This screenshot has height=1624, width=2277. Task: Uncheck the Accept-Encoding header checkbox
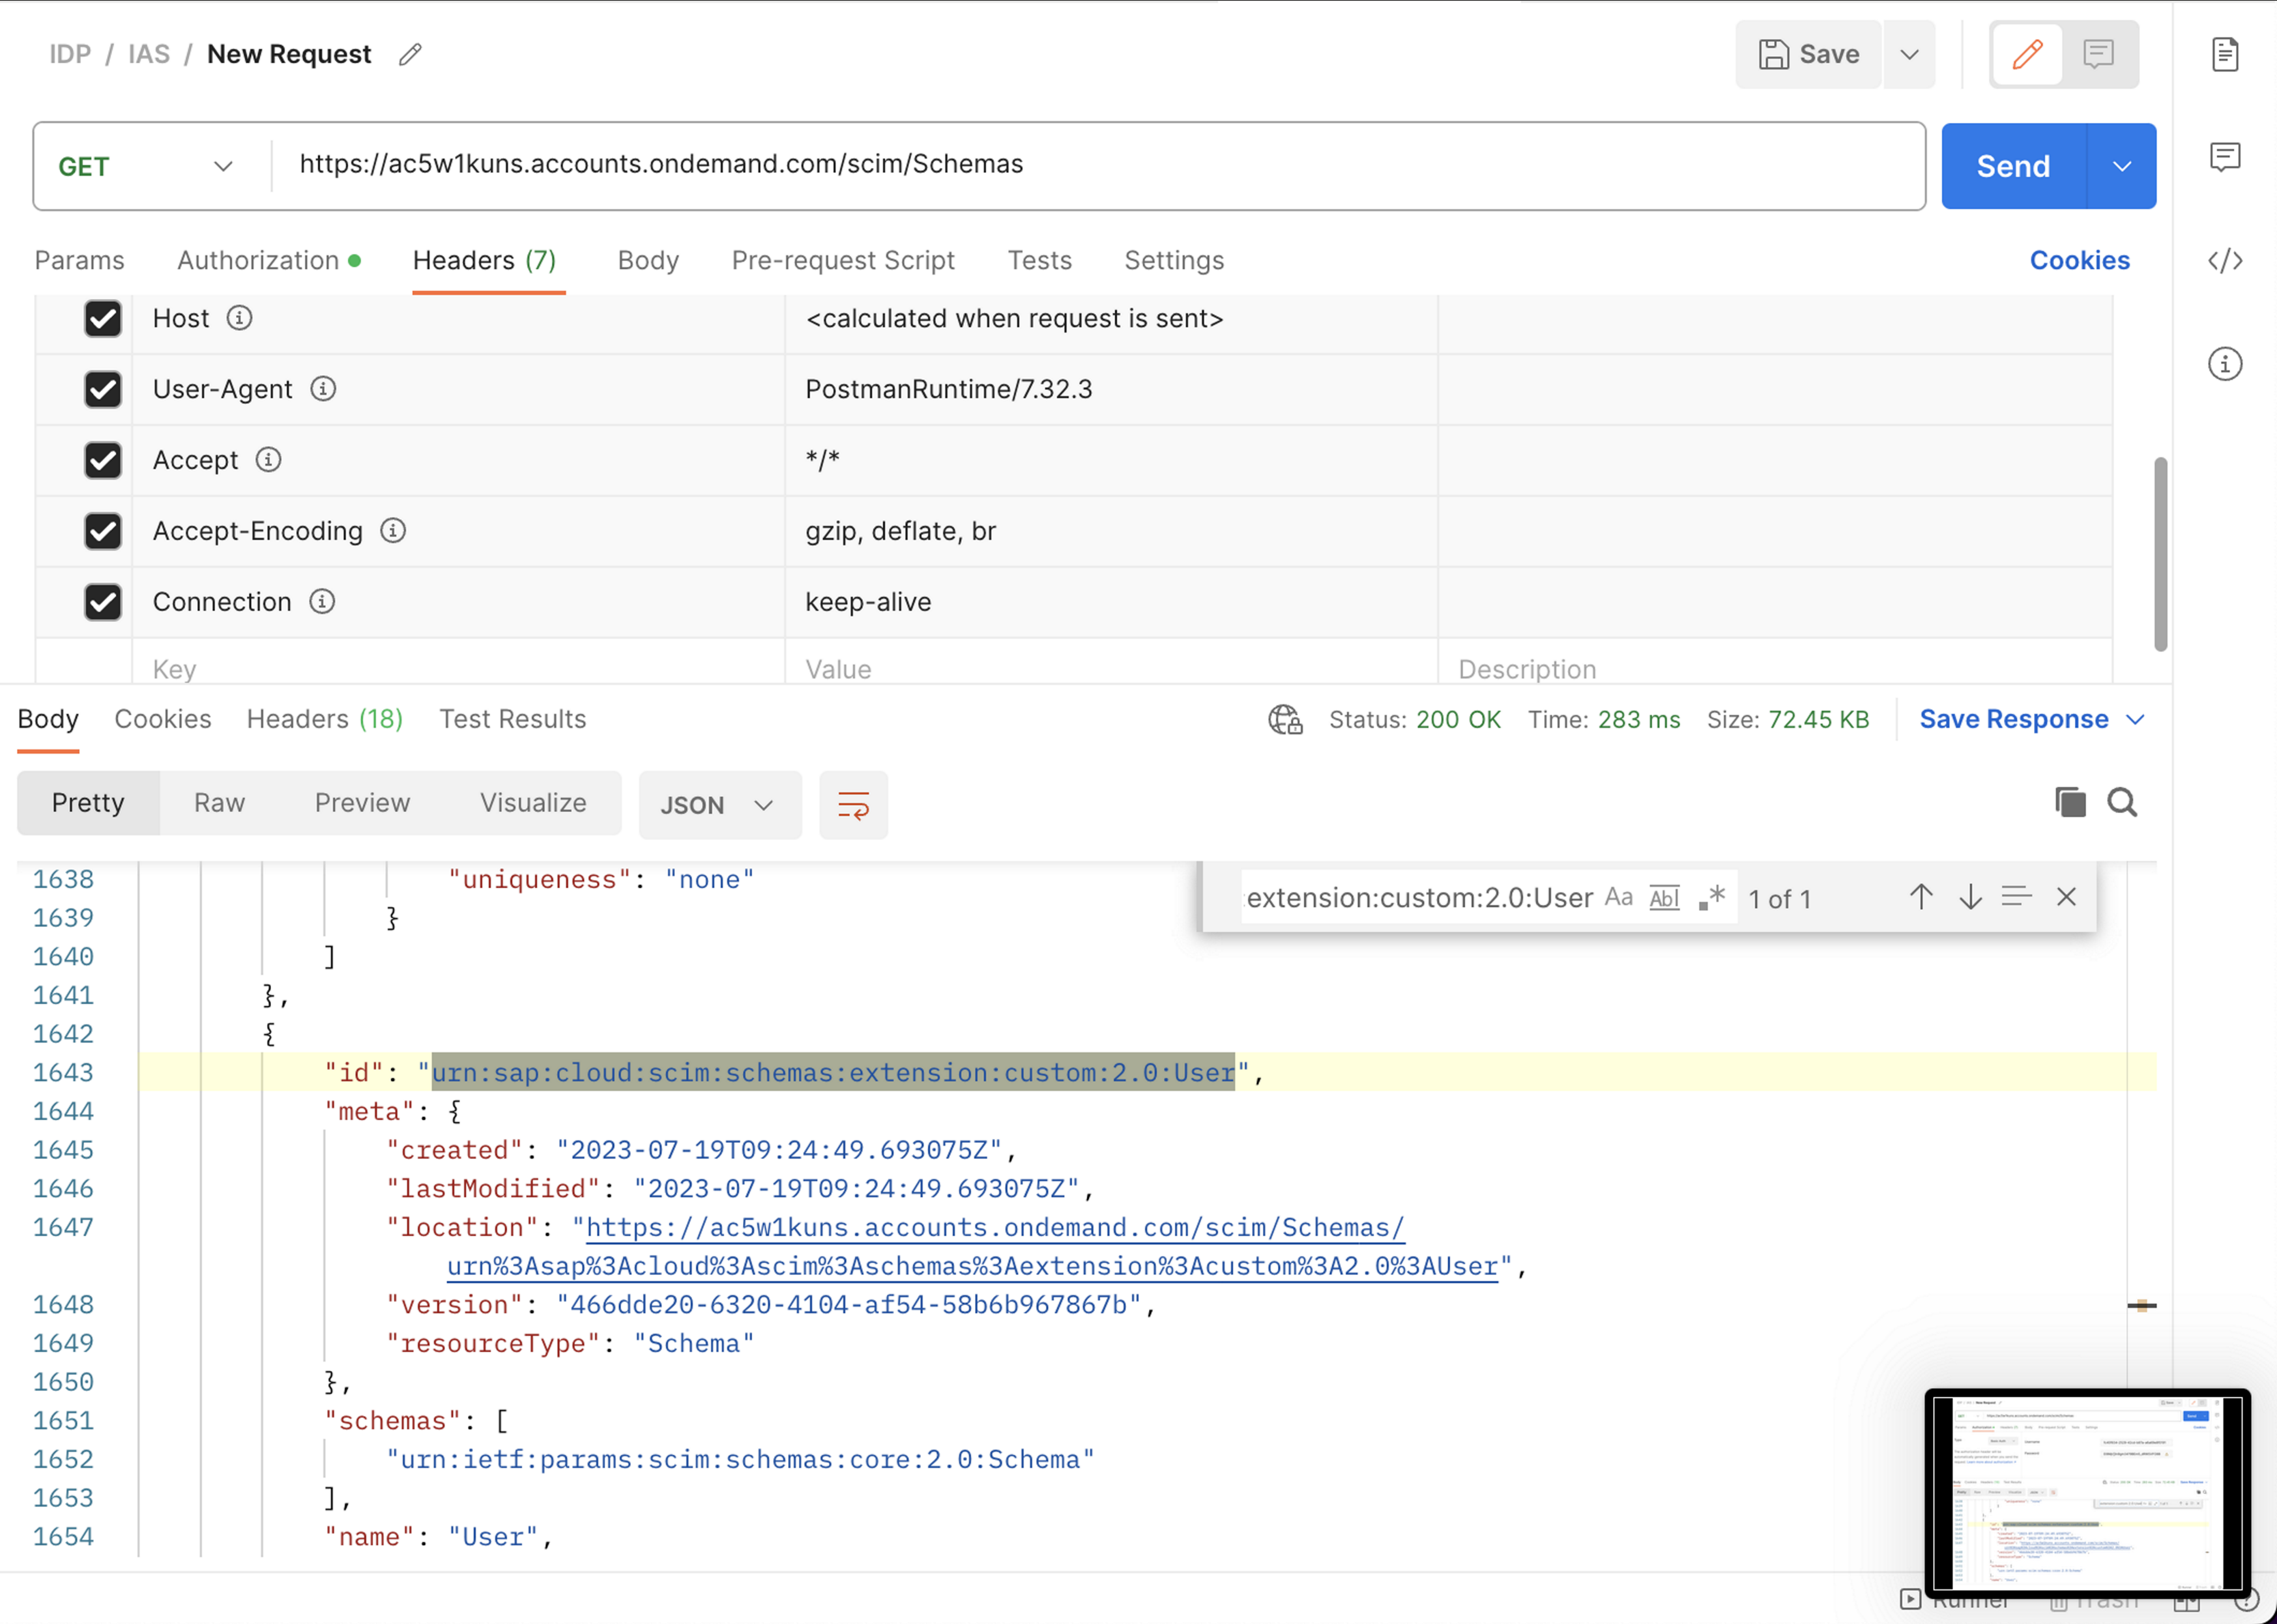103,531
